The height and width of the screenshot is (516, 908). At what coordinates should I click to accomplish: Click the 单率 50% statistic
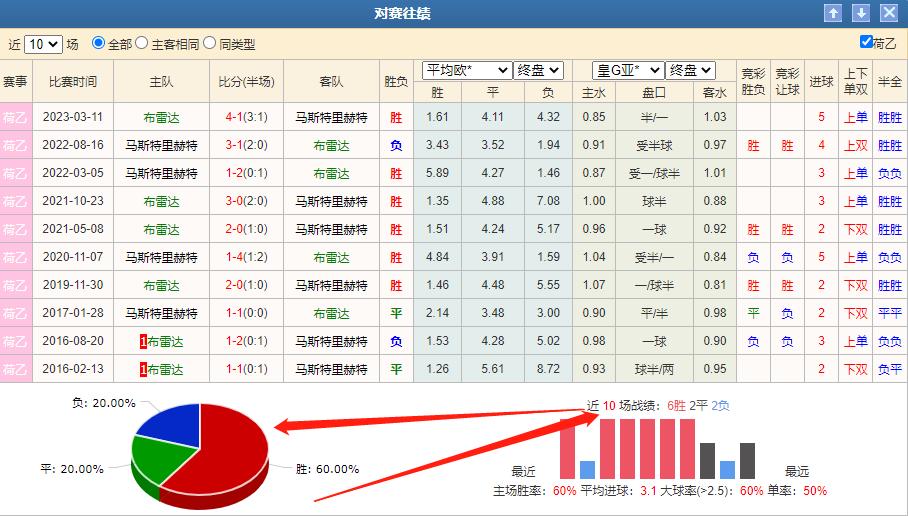point(797,491)
